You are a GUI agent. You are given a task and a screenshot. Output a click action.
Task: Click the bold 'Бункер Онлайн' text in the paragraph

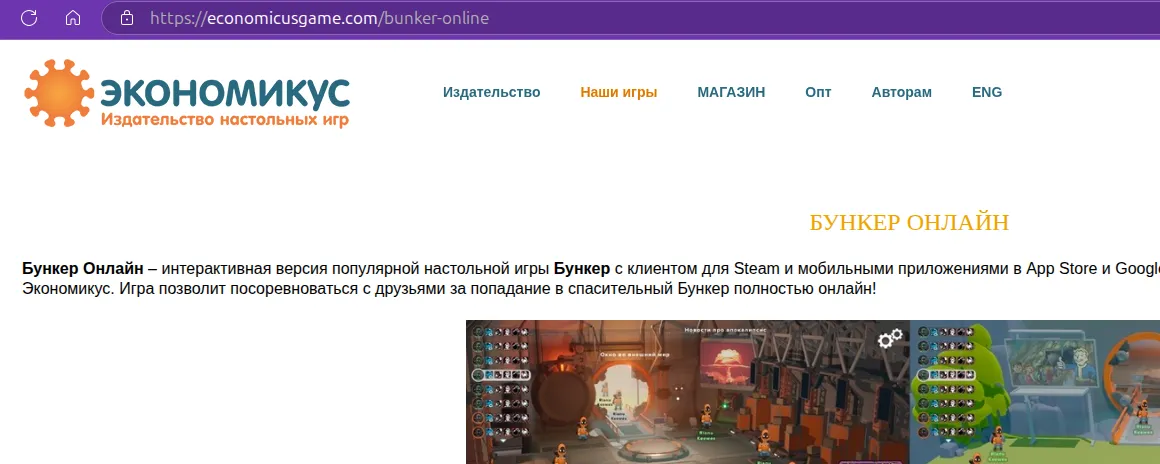click(83, 268)
